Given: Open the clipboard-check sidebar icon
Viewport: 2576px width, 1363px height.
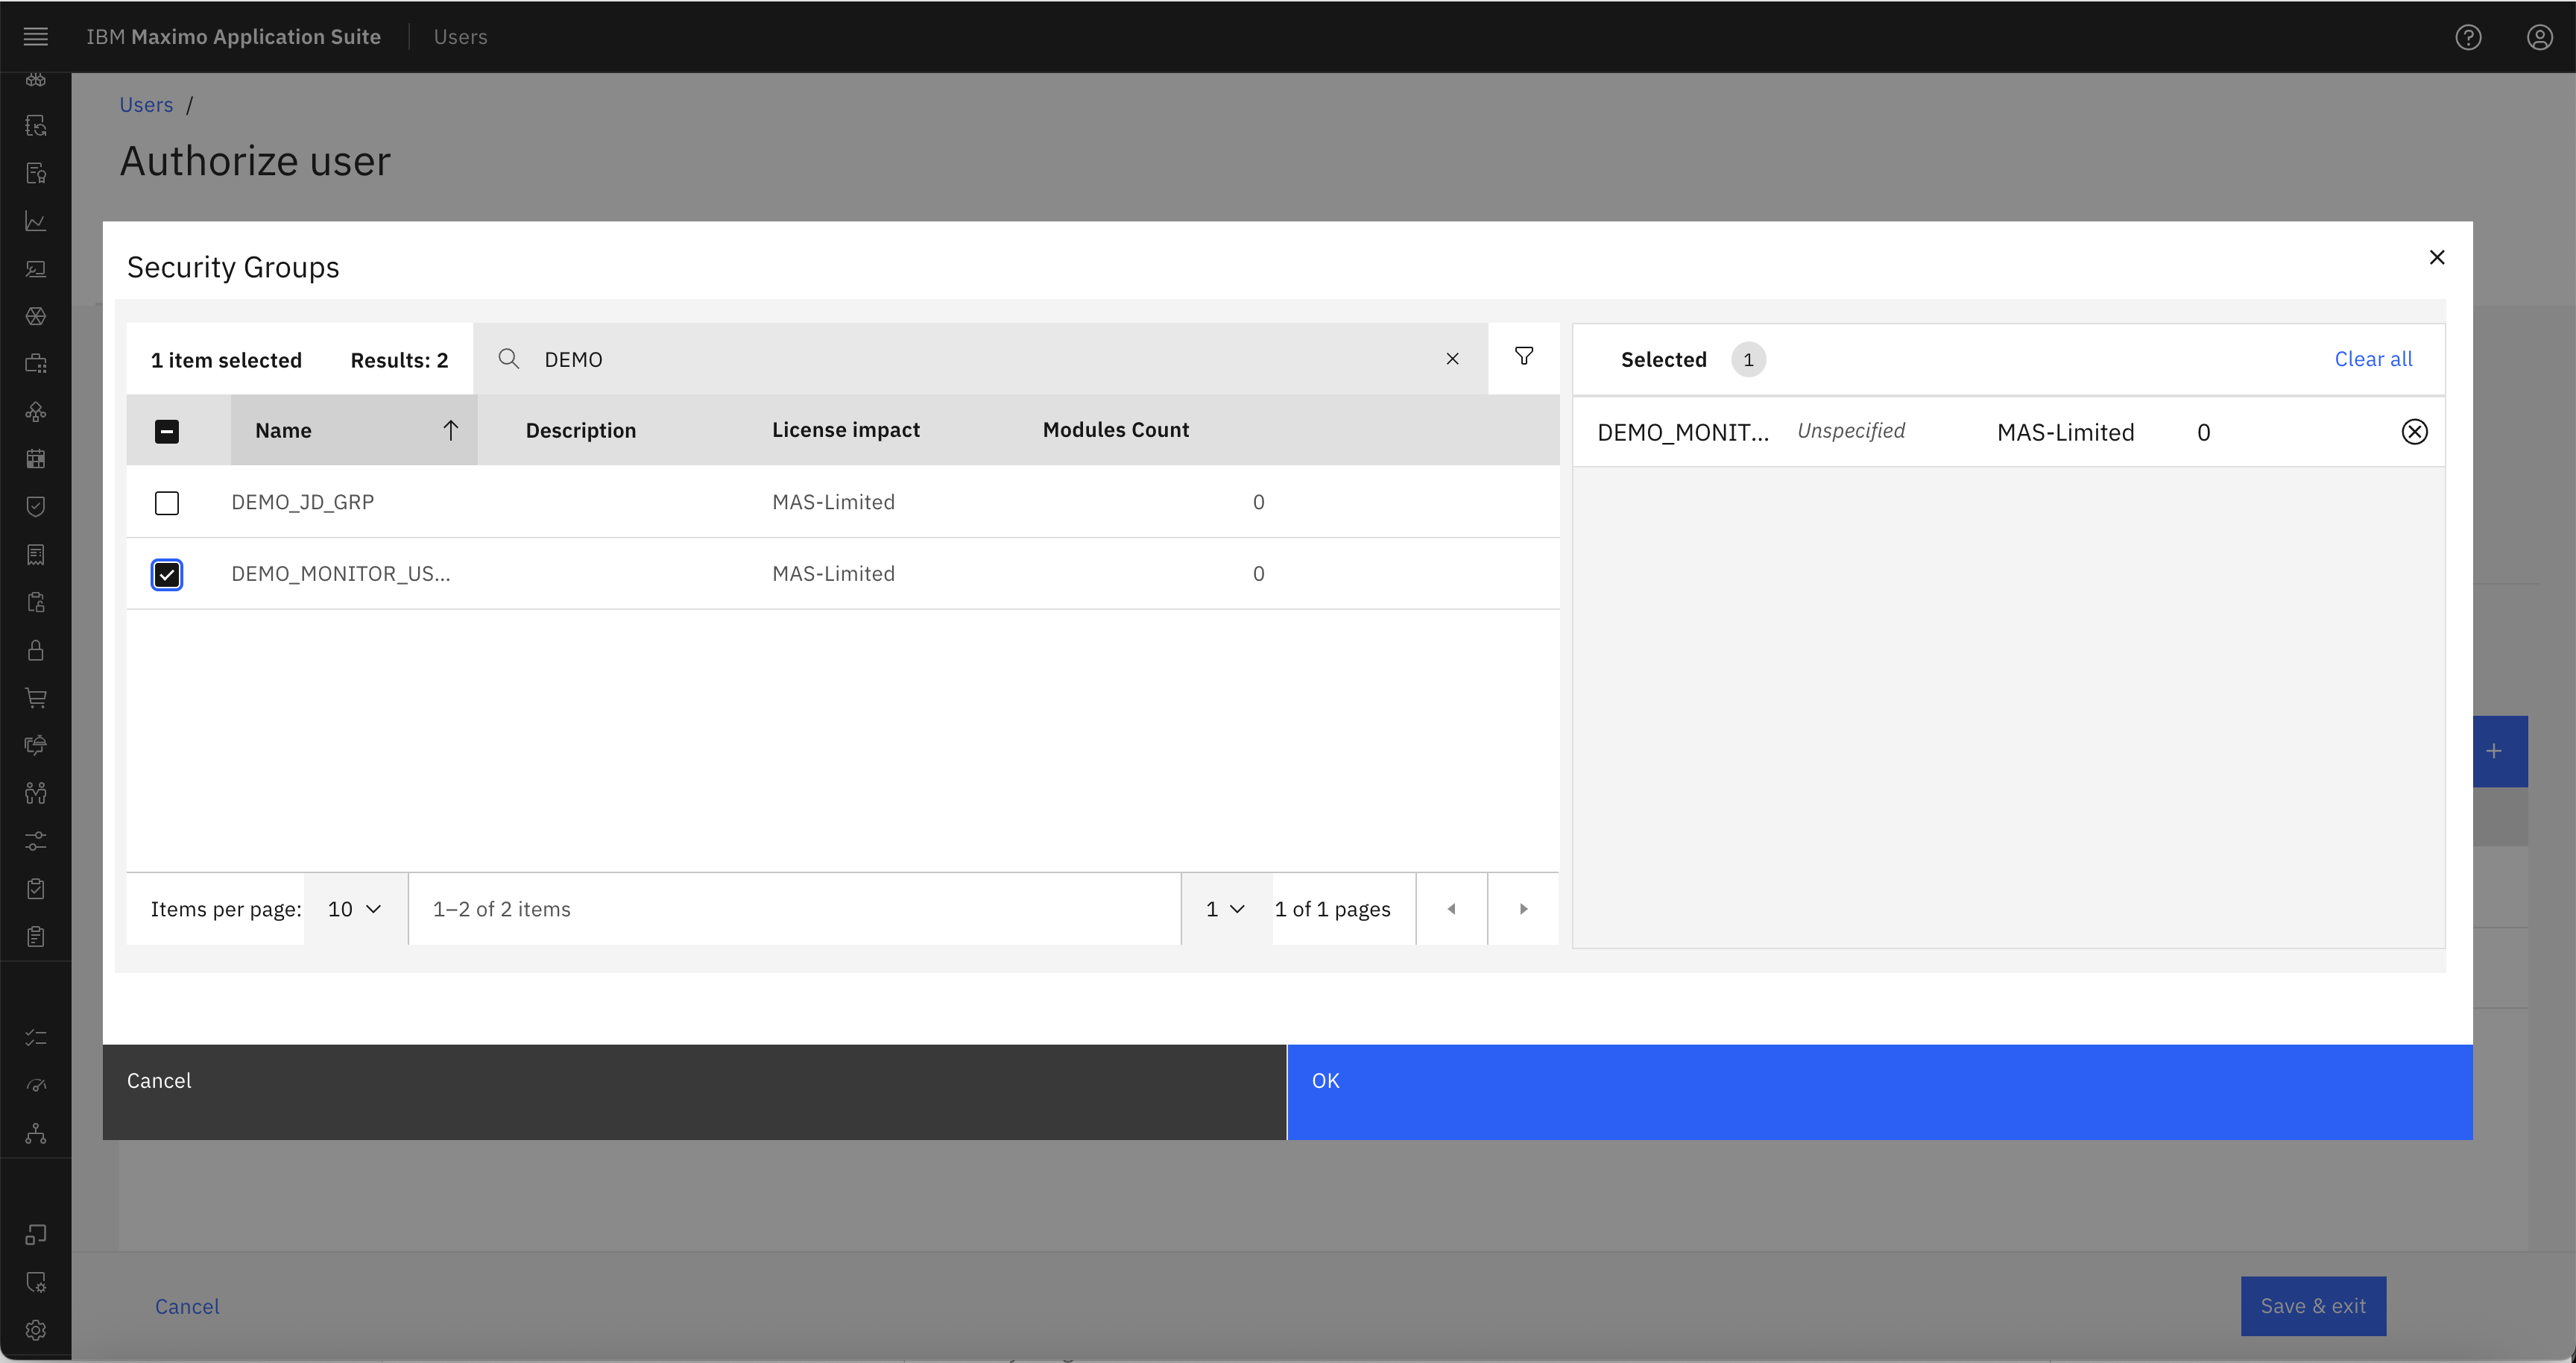Looking at the screenshot, I should tap(36, 888).
